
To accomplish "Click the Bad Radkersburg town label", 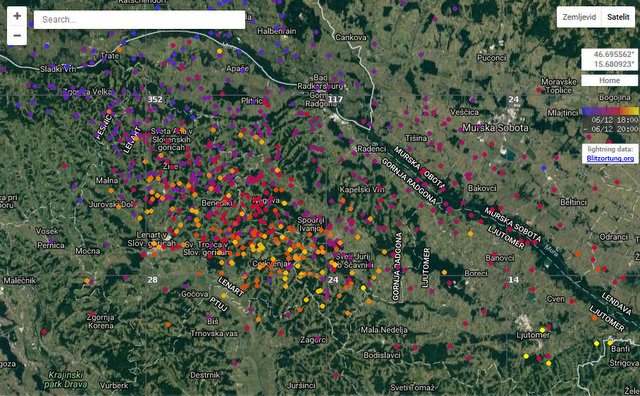I will (x=320, y=82).
